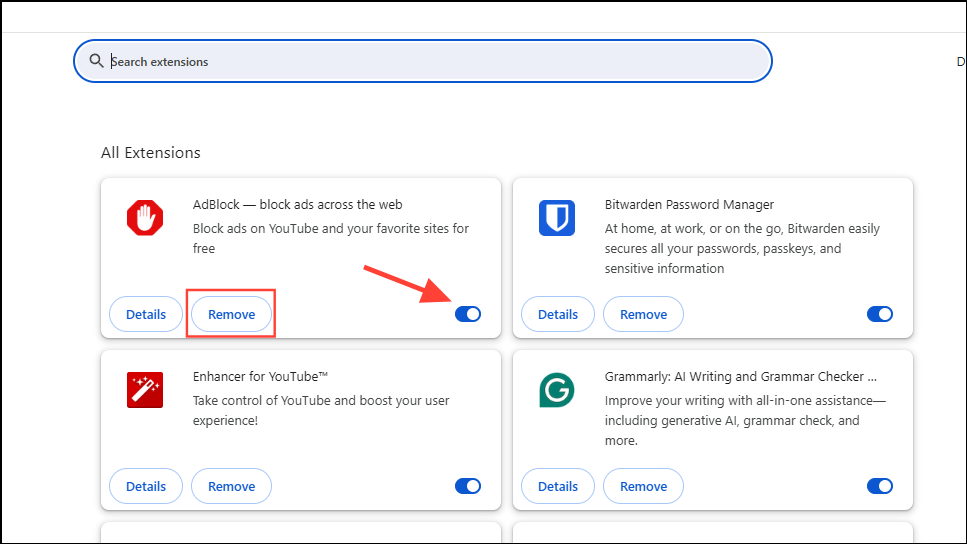Disable the Grammarly extension switch
Viewport: 967px width, 544px height.
point(880,486)
